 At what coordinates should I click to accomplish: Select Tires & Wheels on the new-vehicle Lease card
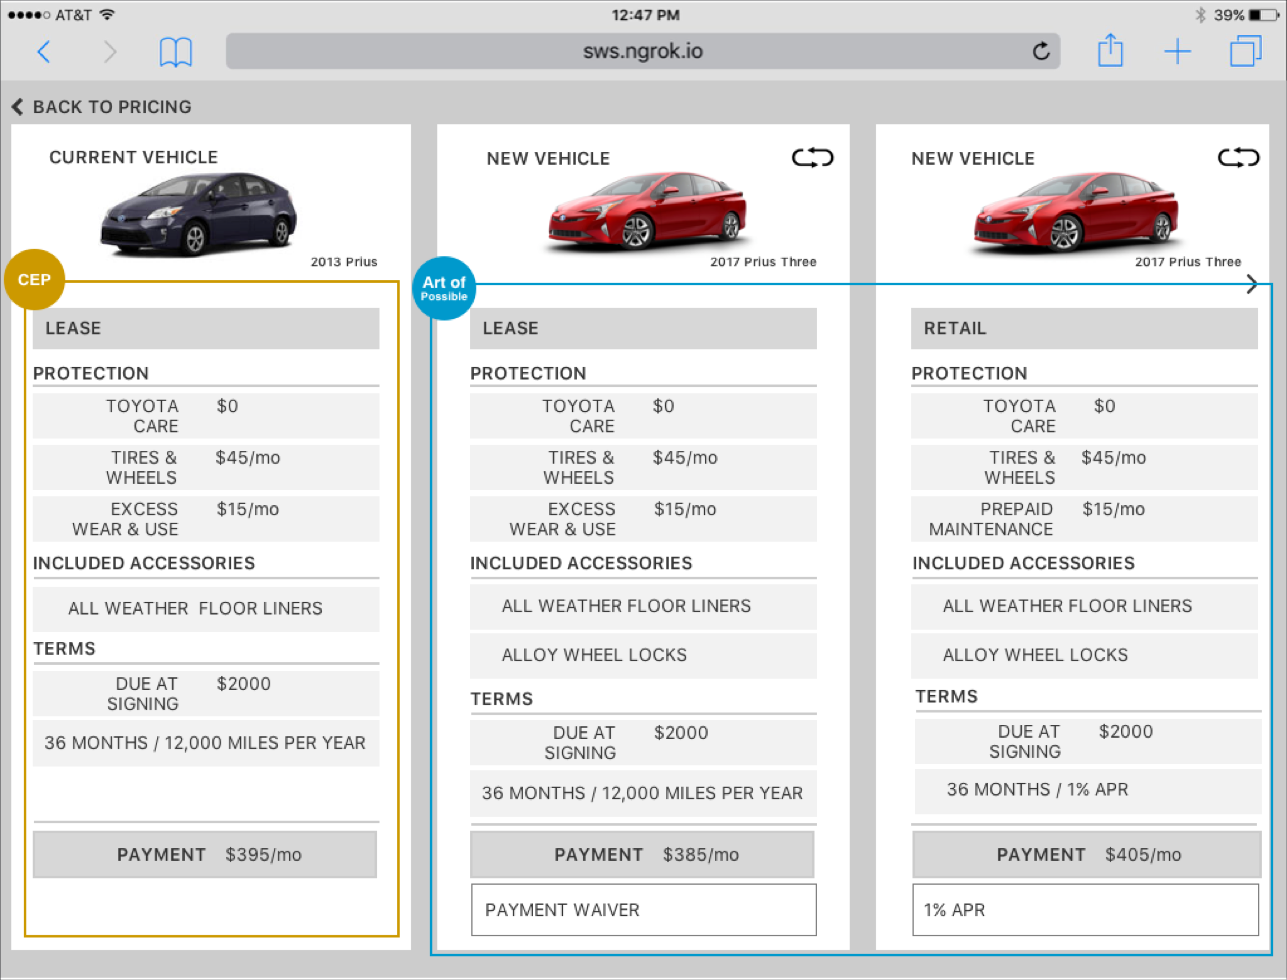643,467
